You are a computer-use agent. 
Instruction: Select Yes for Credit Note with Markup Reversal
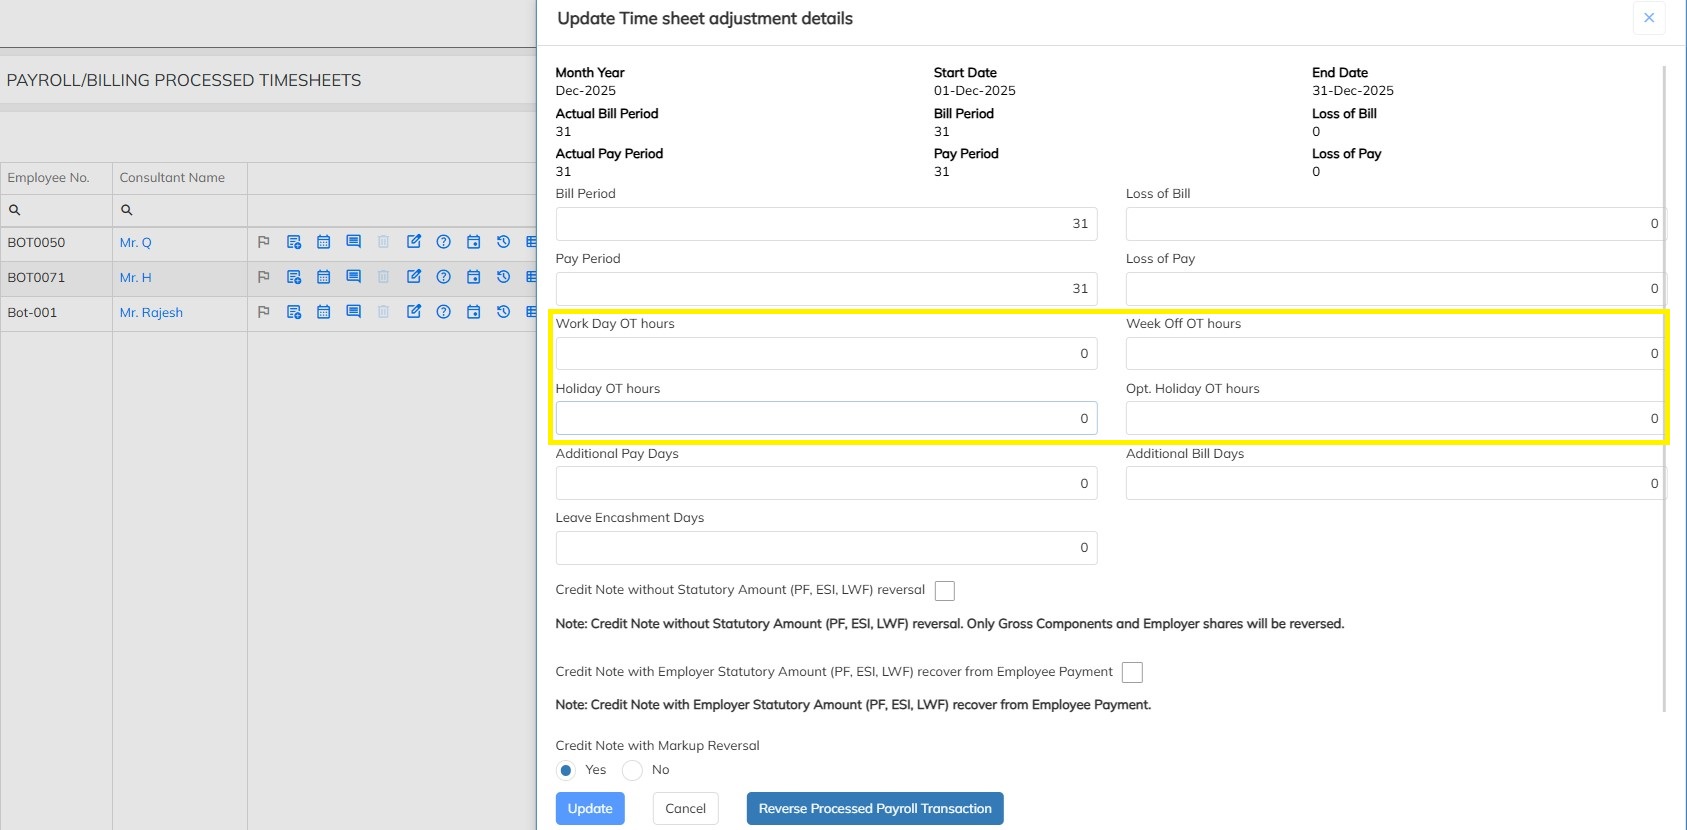pyautogui.click(x=566, y=770)
